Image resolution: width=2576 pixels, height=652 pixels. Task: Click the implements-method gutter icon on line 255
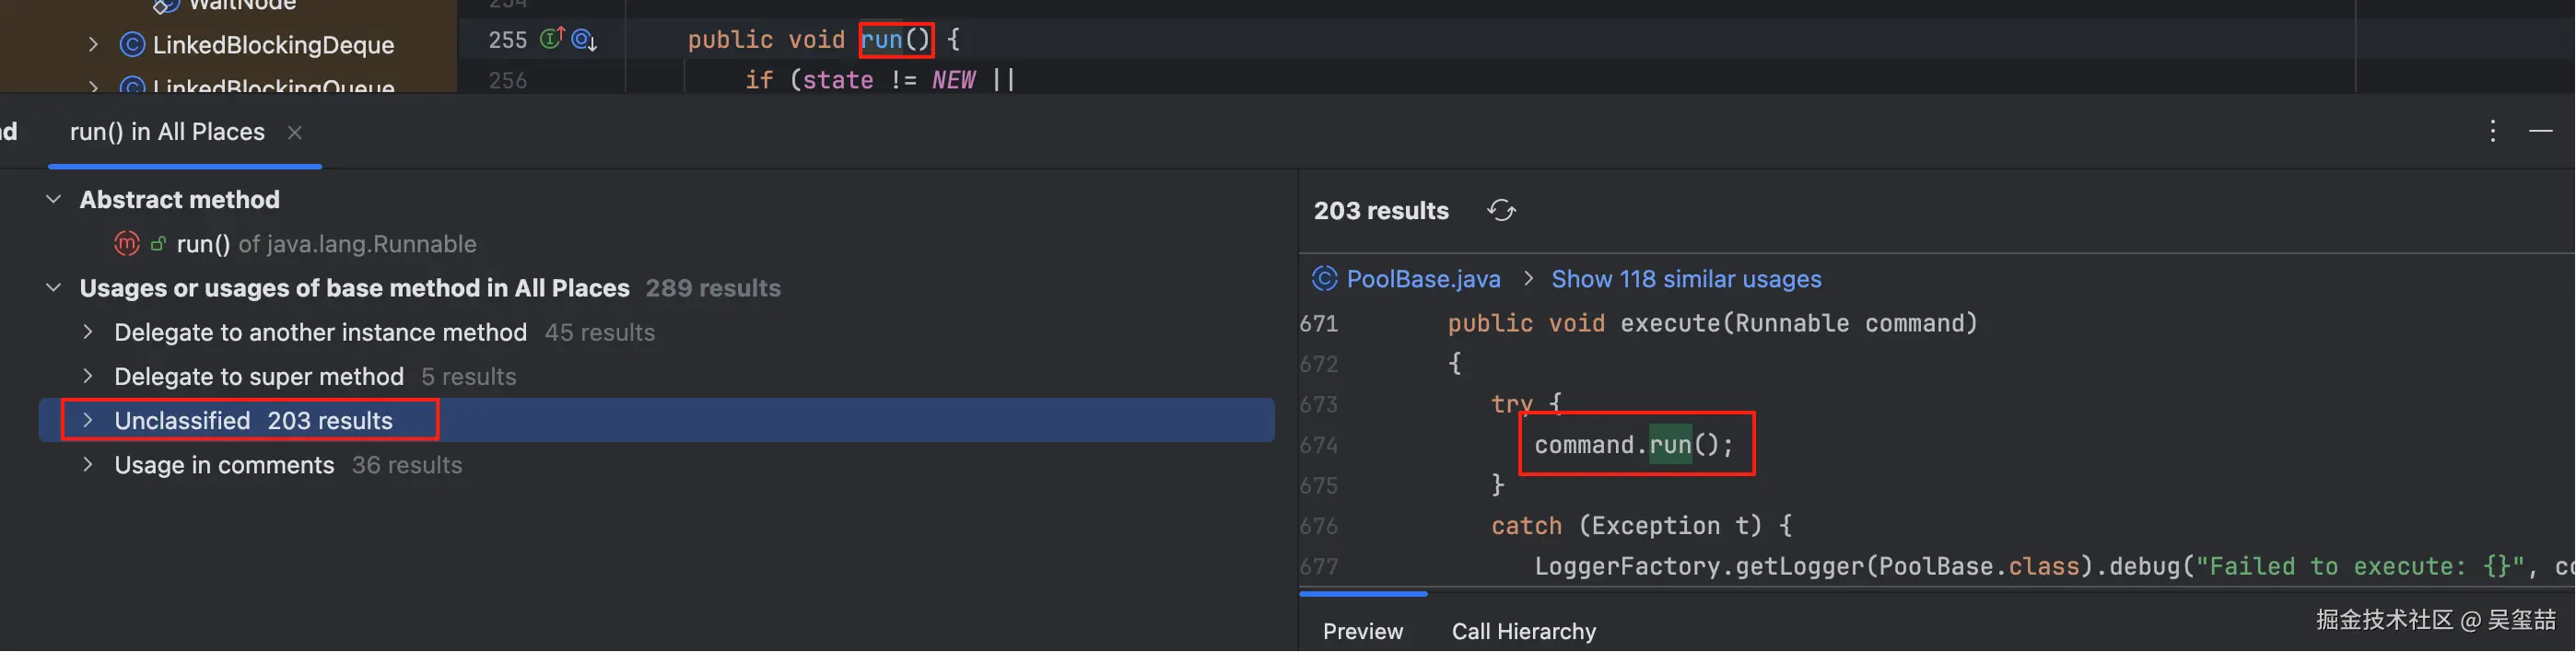coord(552,39)
